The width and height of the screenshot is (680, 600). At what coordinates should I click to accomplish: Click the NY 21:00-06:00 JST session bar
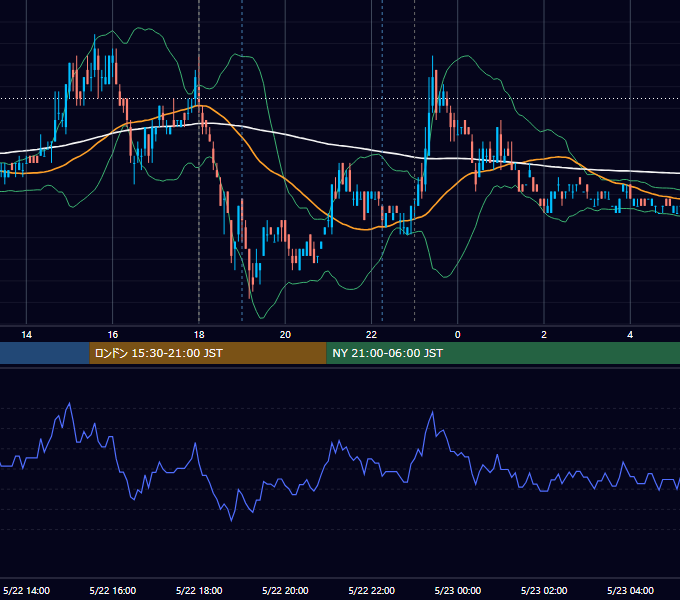[503, 353]
